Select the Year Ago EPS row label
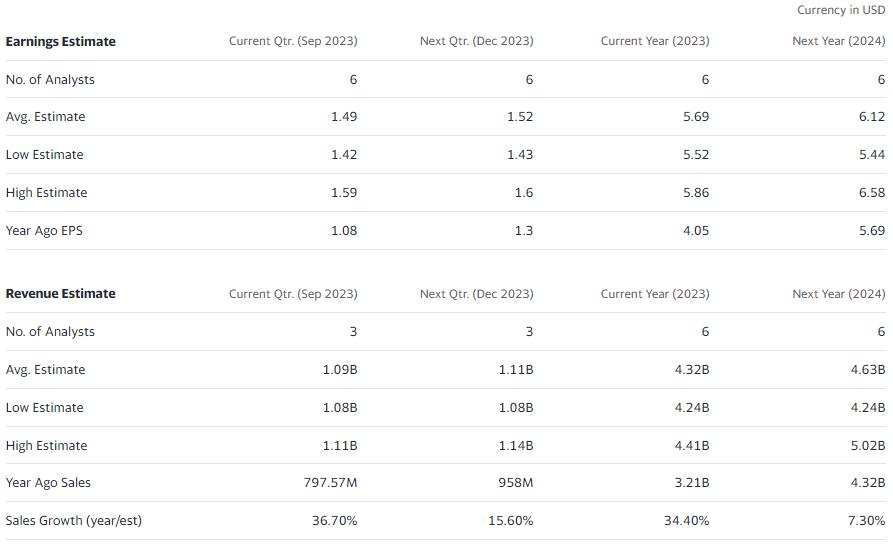Viewport: 893px width, 545px height. click(x=44, y=230)
